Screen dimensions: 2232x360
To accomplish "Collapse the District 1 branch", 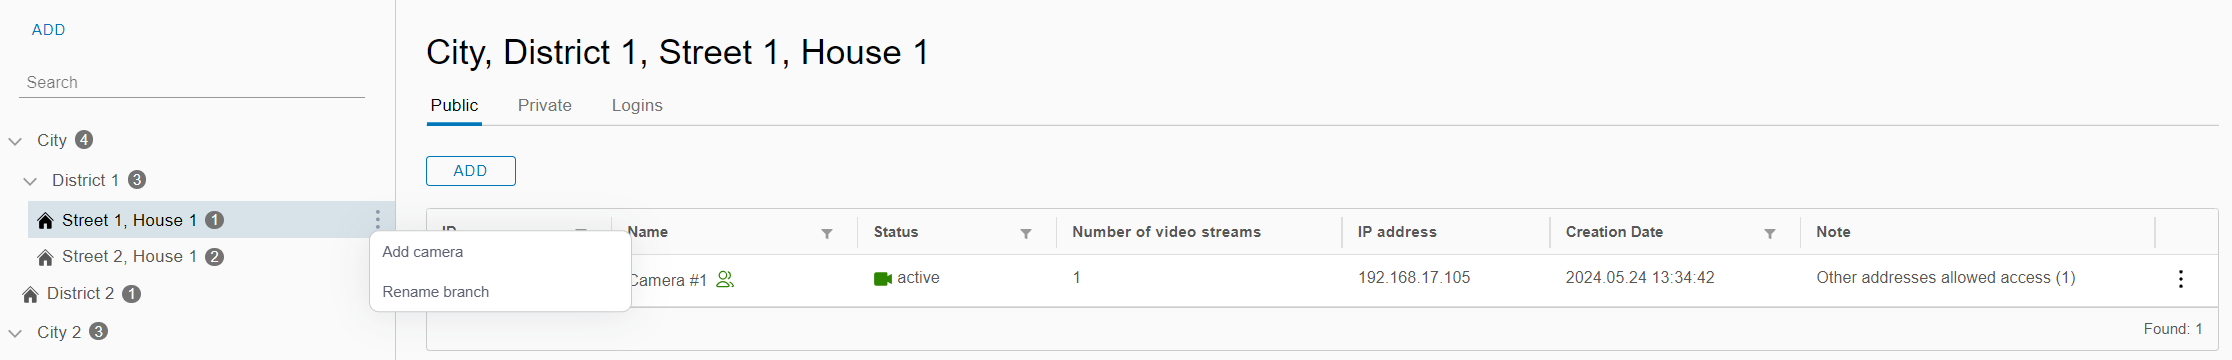I will click(x=30, y=181).
